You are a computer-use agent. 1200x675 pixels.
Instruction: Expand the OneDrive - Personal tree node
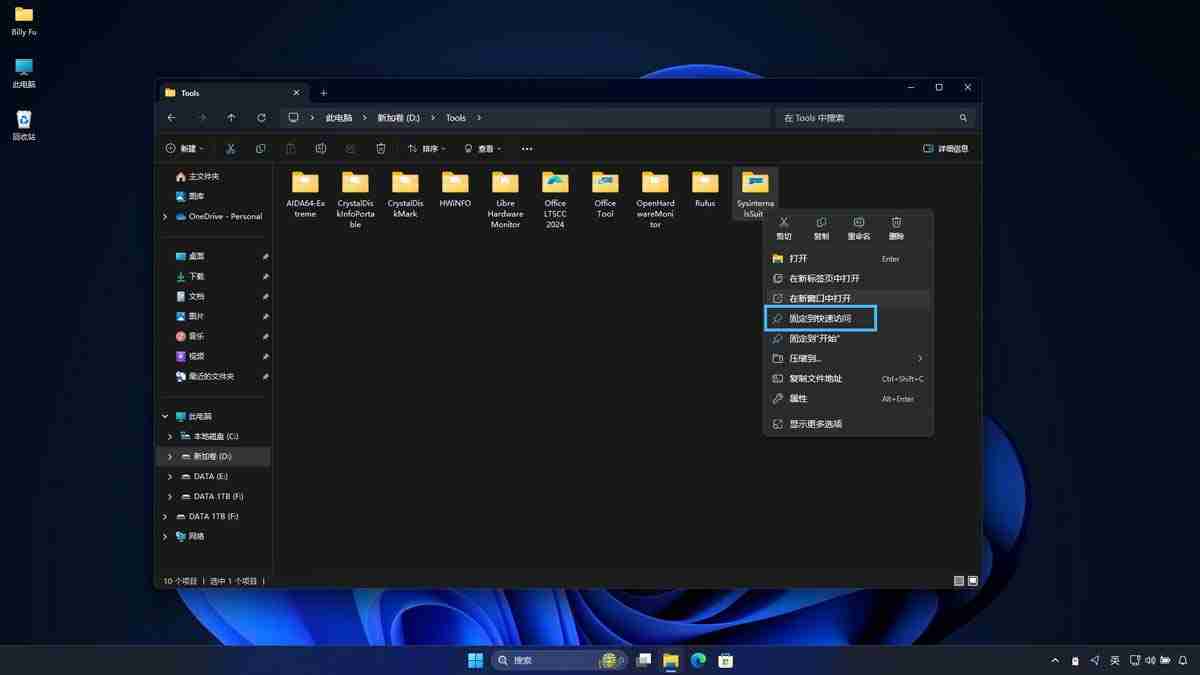(x=165, y=216)
